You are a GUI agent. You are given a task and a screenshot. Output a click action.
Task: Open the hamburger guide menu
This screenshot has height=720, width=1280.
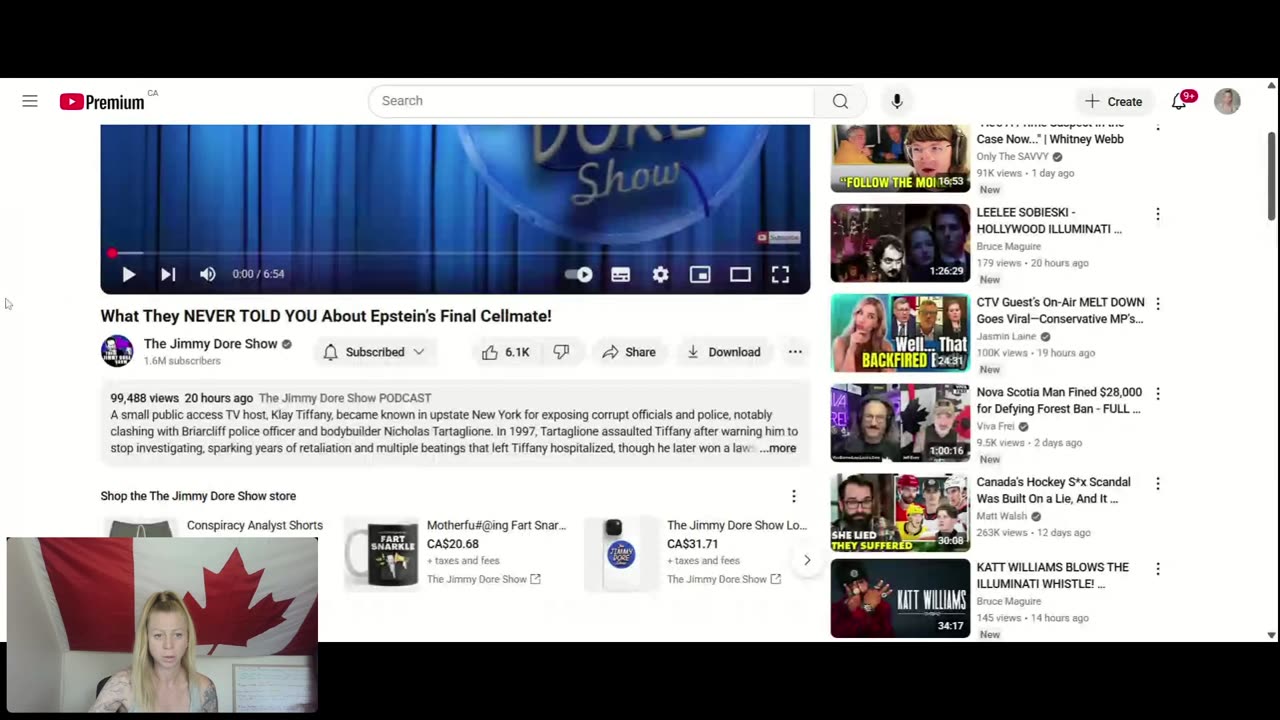(x=30, y=101)
